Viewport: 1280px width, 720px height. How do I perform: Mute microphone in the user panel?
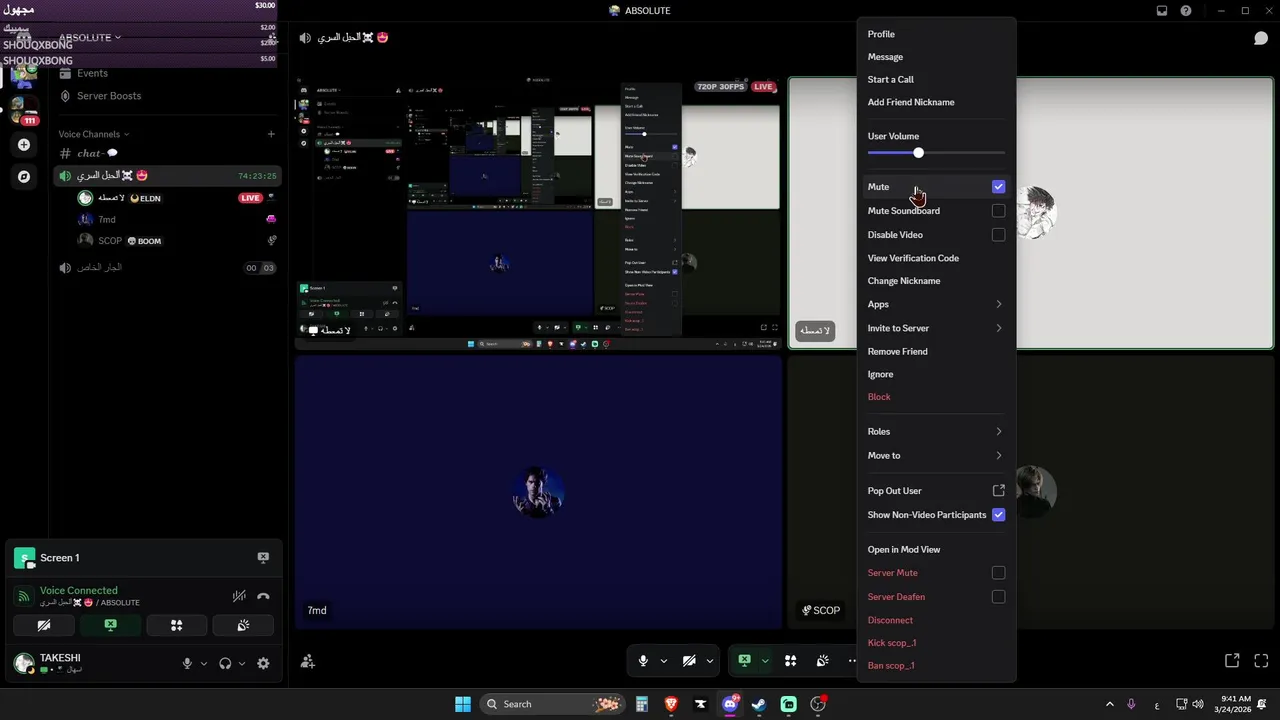pyautogui.click(x=187, y=663)
